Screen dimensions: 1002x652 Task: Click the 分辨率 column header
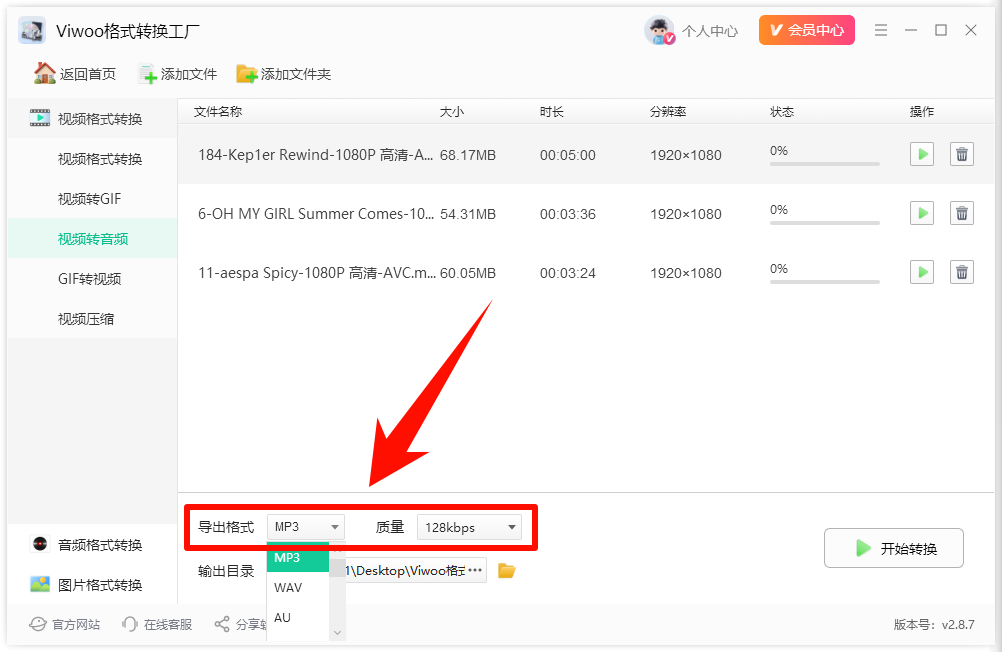click(x=668, y=112)
